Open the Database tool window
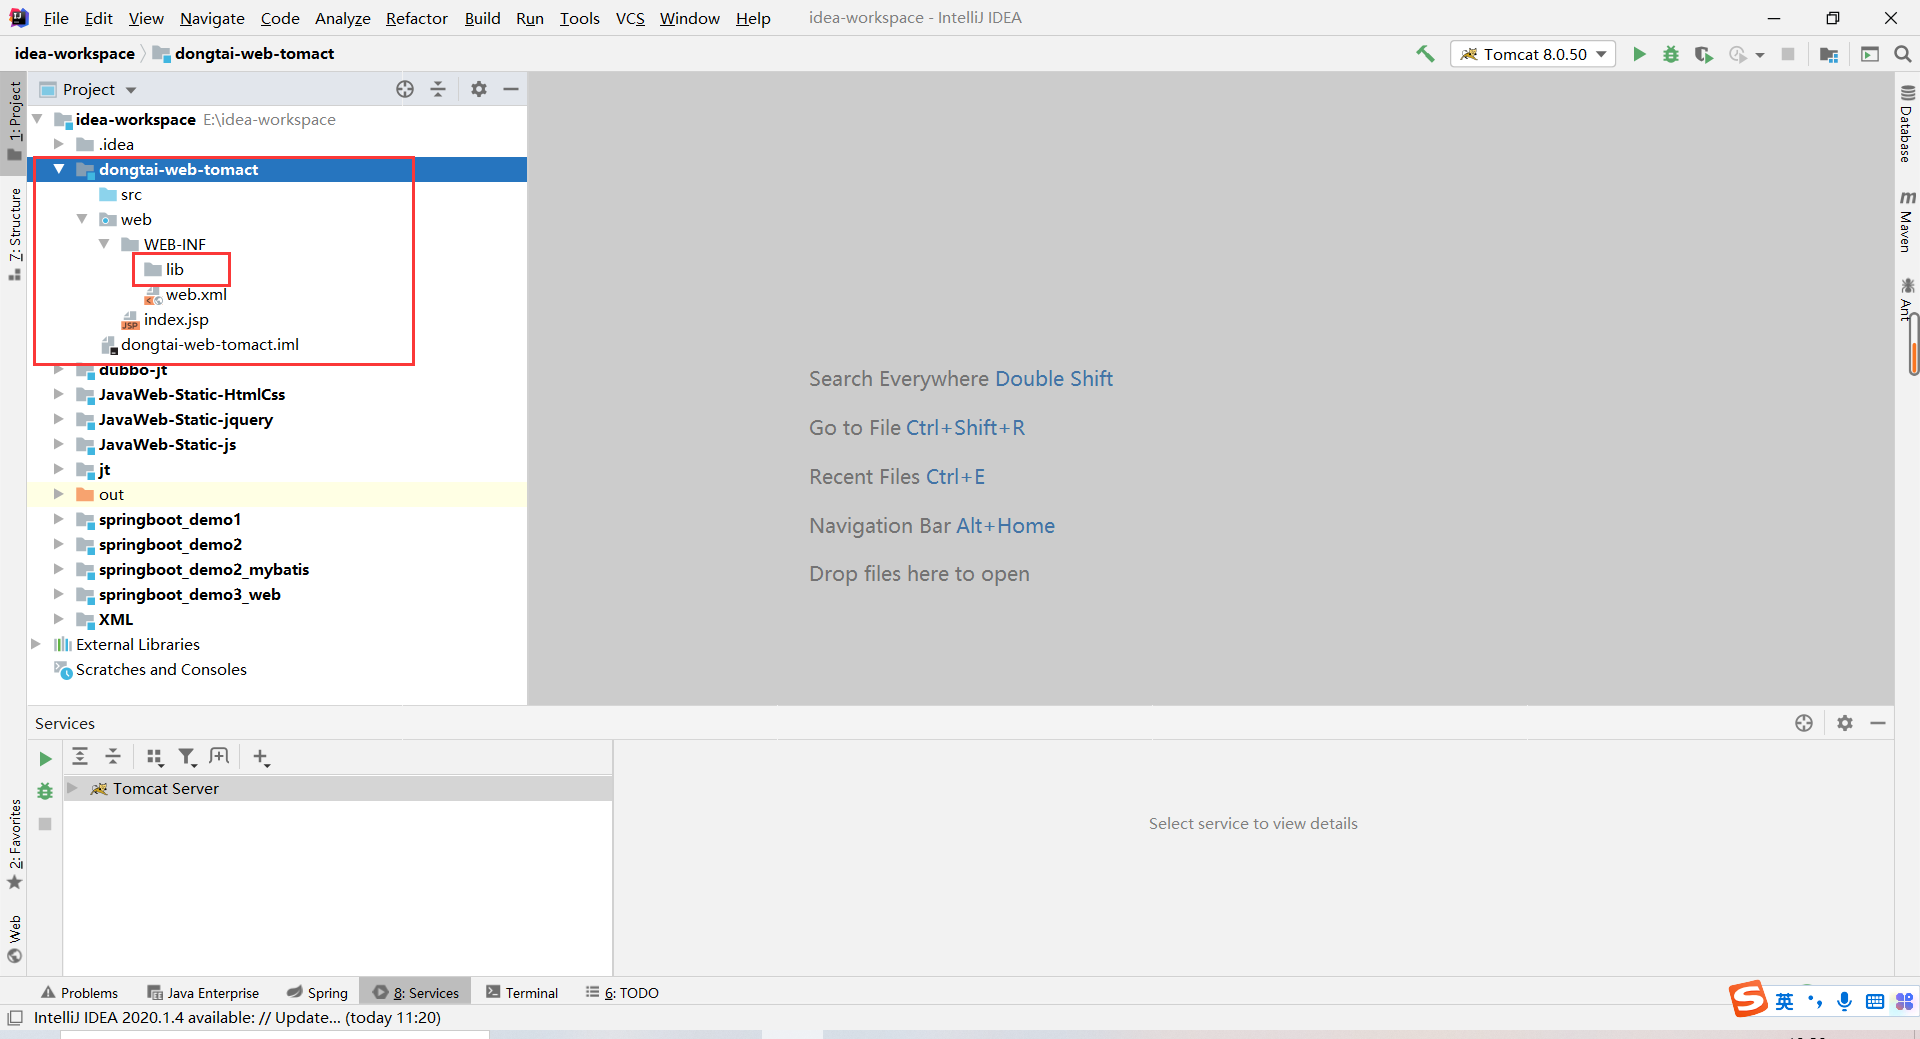The width and height of the screenshot is (1920, 1039). (x=1907, y=123)
